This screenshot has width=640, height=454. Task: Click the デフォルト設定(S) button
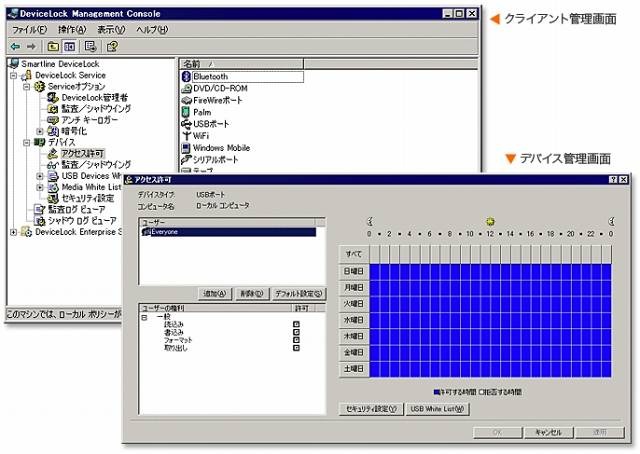[x=299, y=294]
